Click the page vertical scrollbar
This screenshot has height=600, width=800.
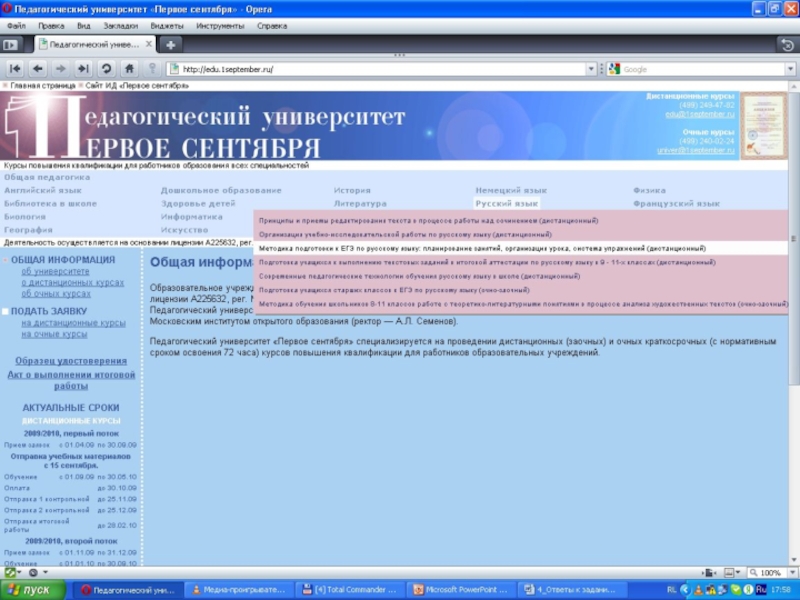point(794,238)
